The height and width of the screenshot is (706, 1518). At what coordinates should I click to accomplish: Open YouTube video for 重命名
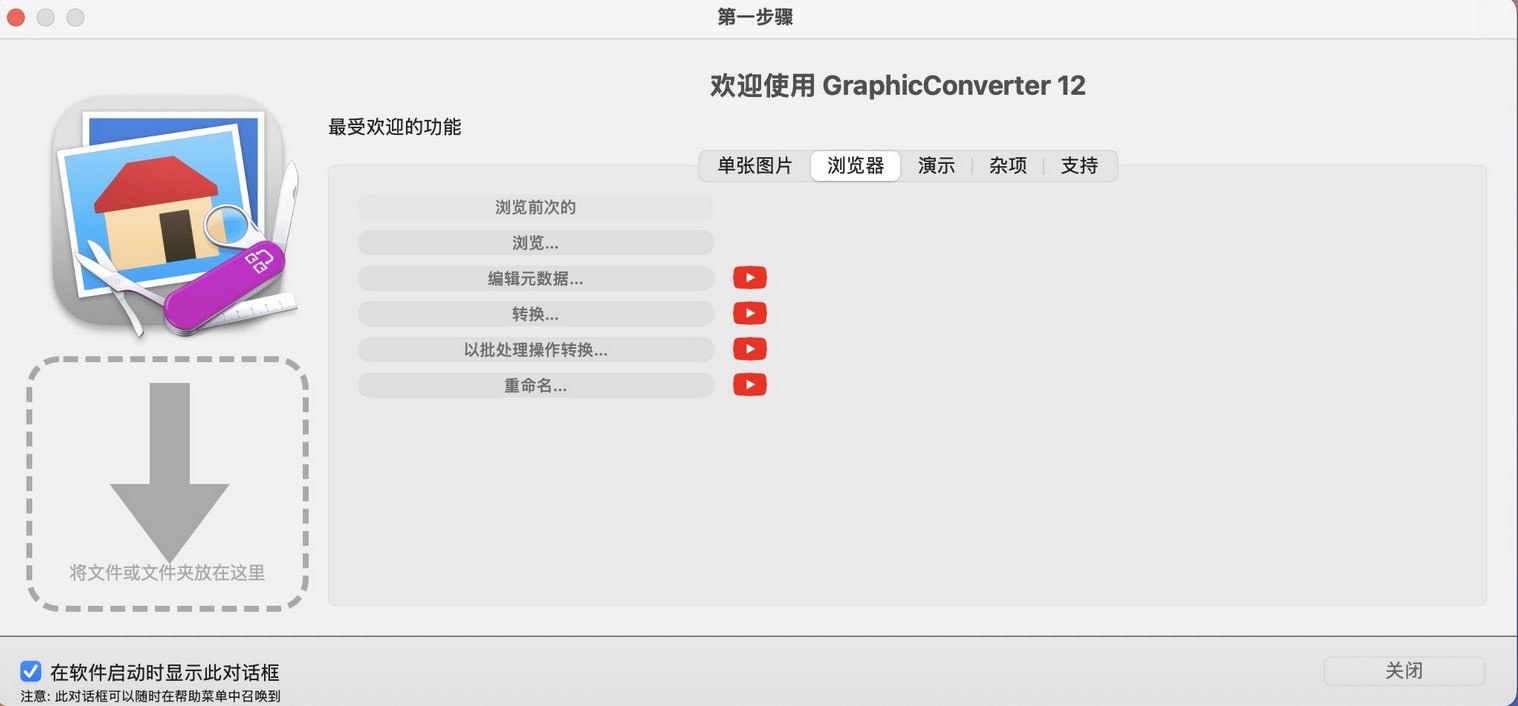click(750, 385)
